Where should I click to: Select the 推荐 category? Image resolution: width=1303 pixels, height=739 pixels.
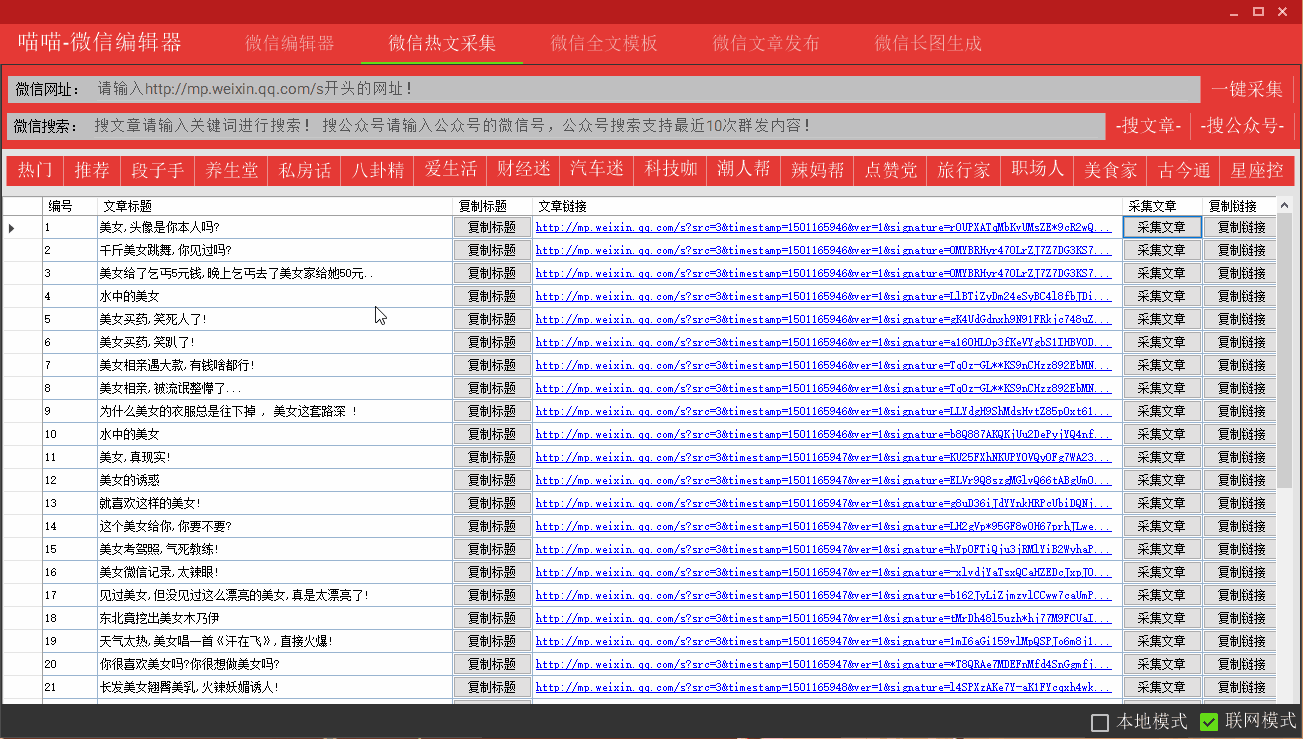[93, 170]
